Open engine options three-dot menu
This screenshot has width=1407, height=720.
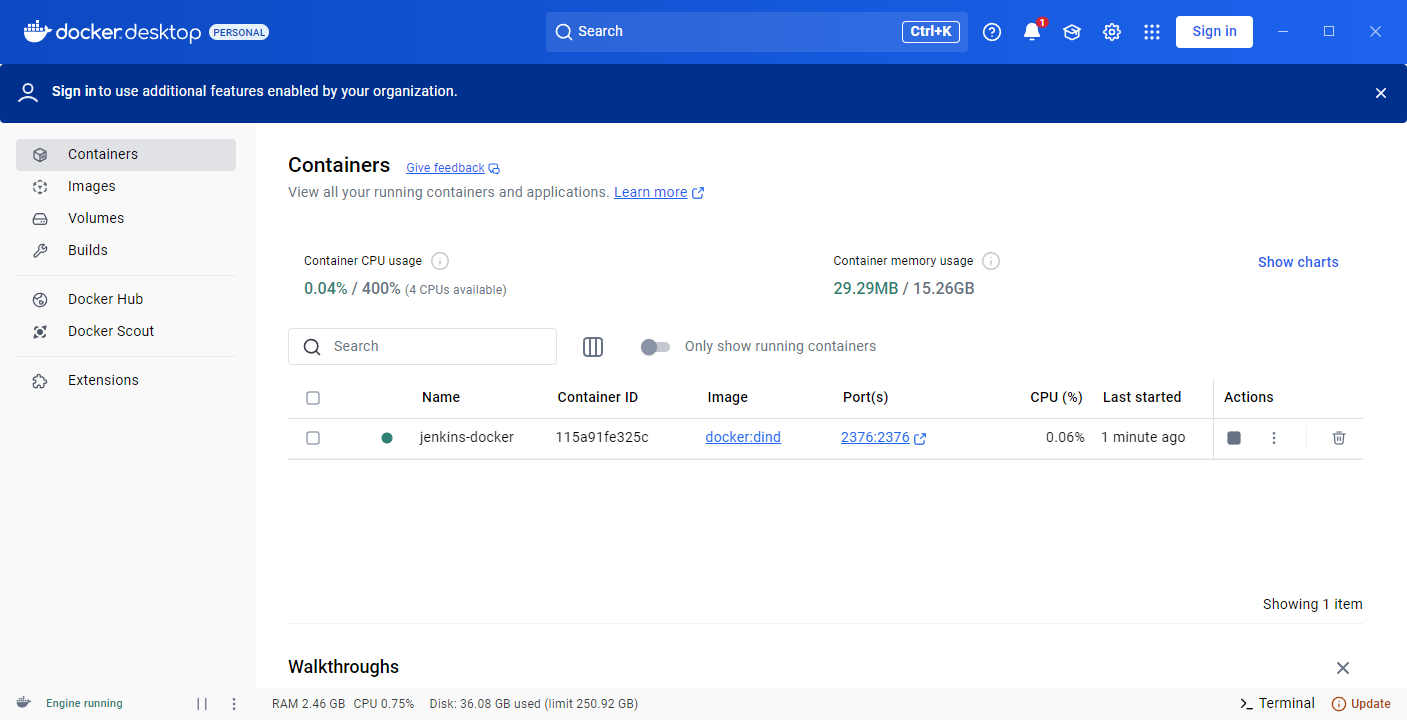pos(234,704)
